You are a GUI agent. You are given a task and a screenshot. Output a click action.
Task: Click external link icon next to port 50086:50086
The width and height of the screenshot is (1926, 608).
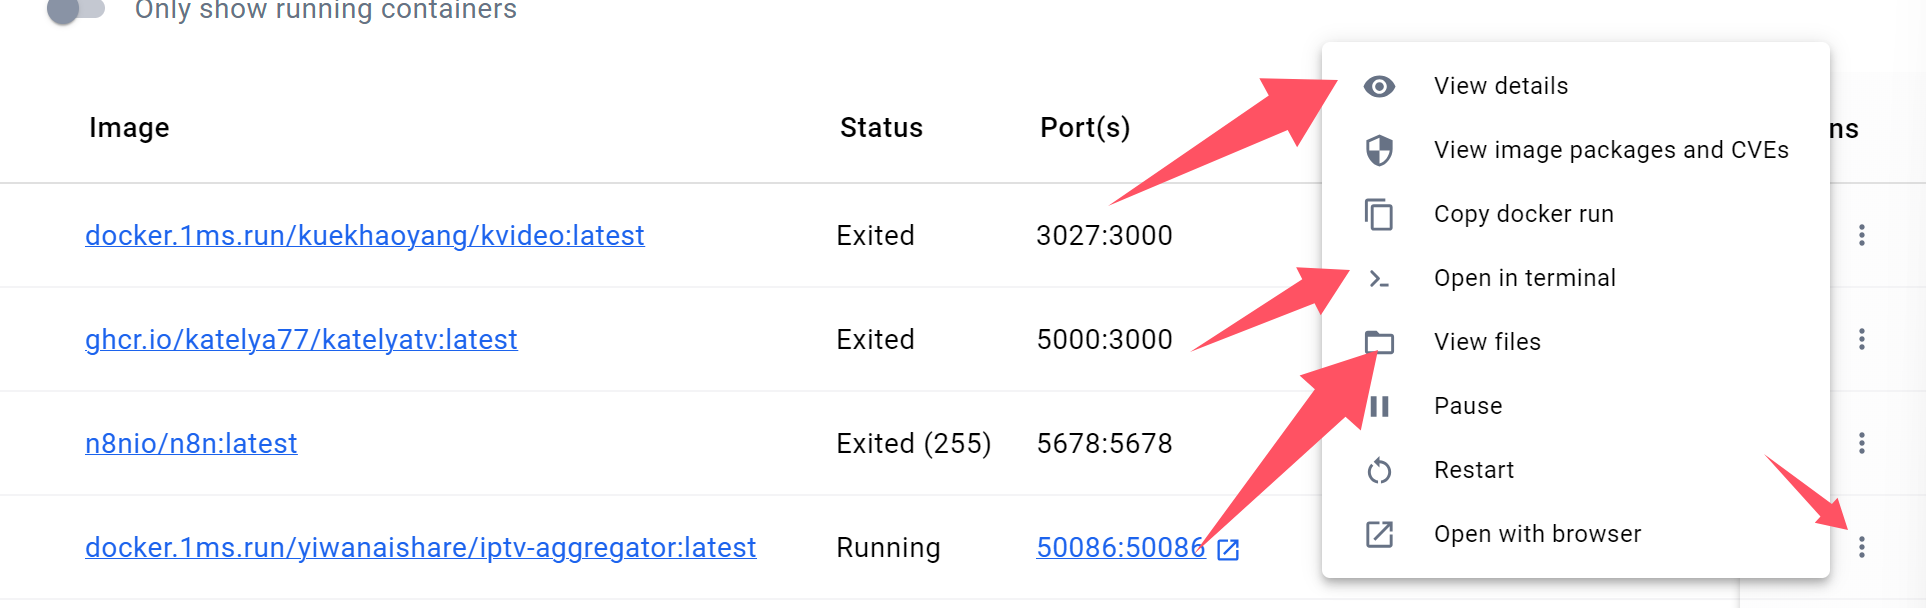click(1228, 549)
